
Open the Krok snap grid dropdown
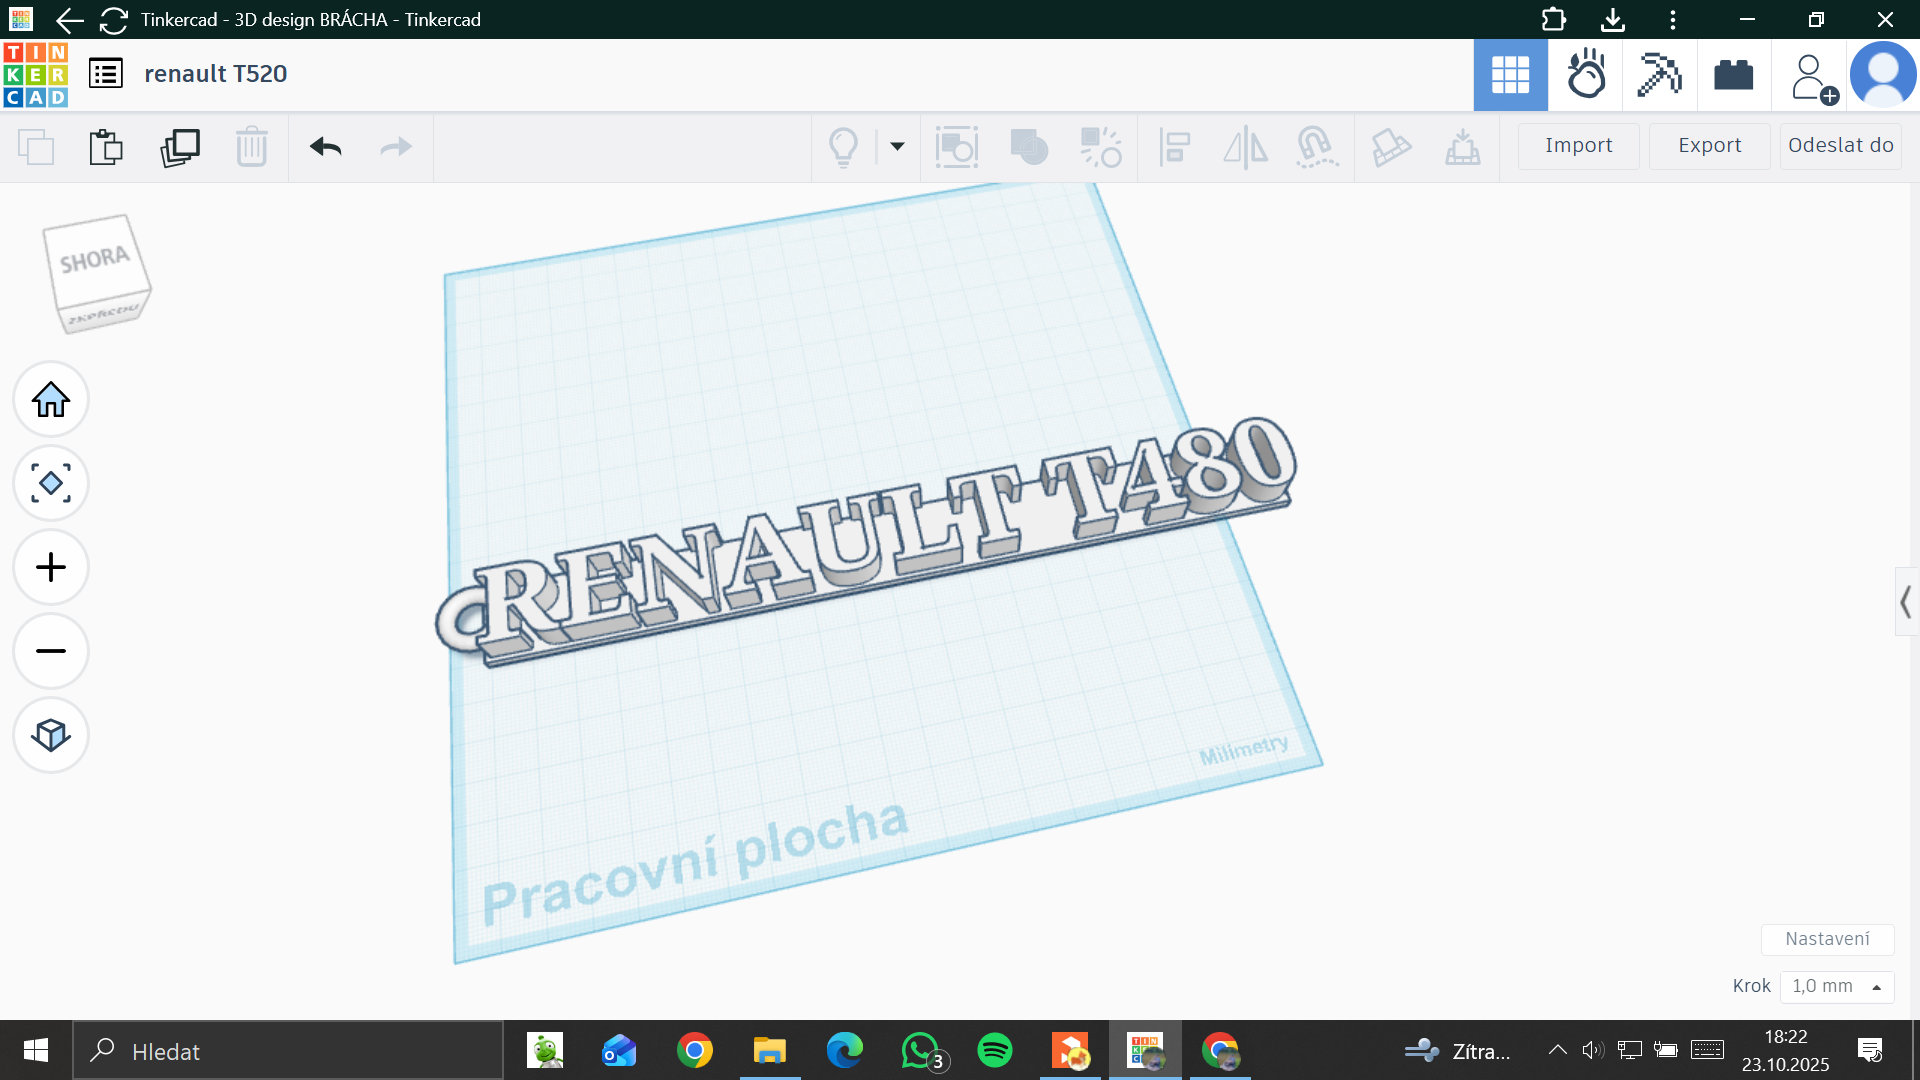click(x=1836, y=986)
